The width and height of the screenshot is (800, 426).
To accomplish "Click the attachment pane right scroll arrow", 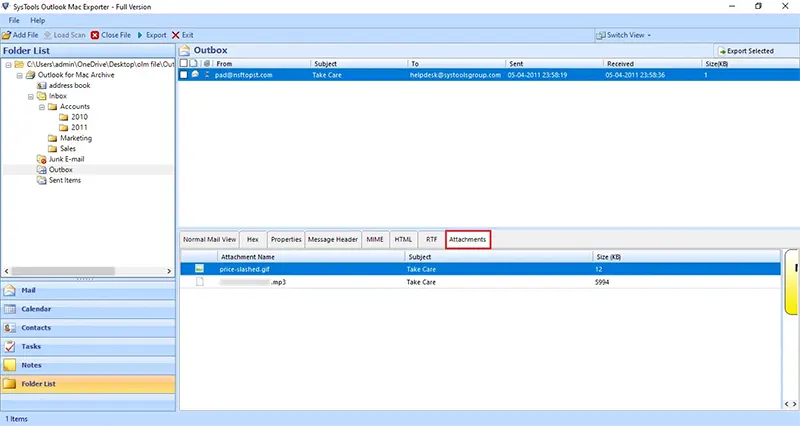I will [x=794, y=404].
